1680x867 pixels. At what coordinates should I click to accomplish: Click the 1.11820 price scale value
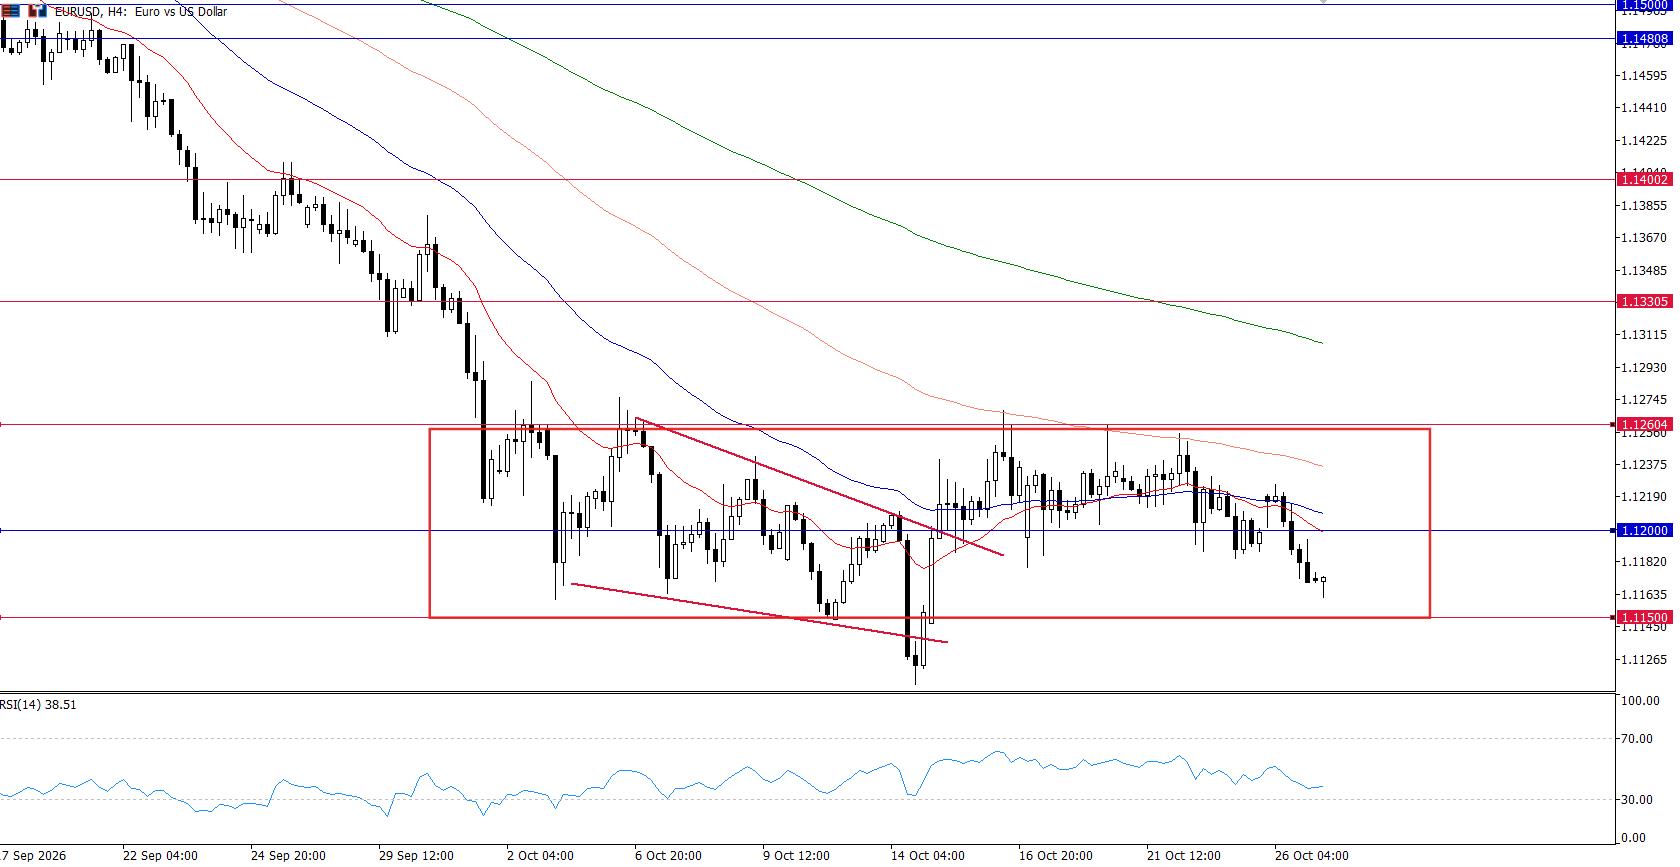[x=1644, y=562]
